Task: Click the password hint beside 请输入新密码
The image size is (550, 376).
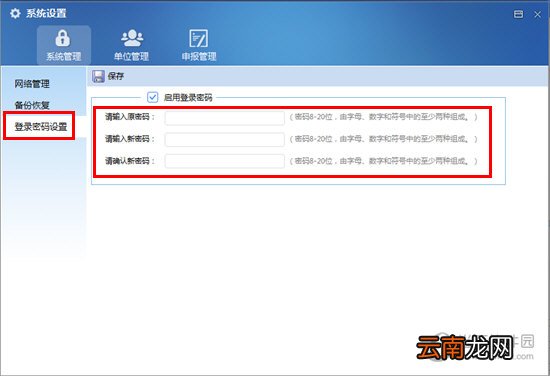Action: click(383, 139)
